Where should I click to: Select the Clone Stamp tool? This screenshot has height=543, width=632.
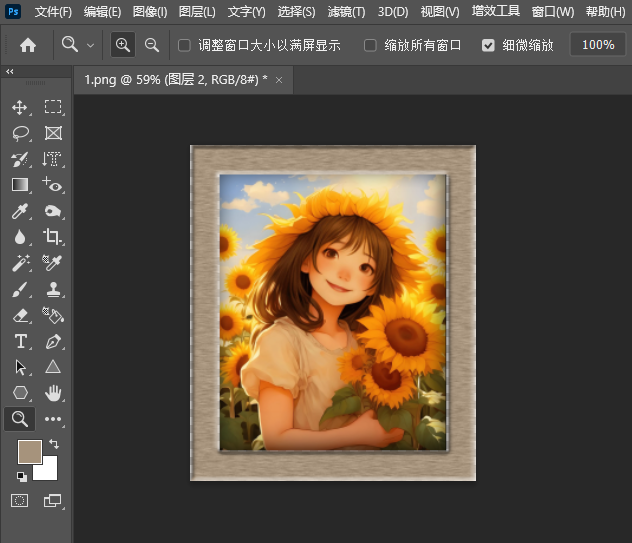click(53, 289)
